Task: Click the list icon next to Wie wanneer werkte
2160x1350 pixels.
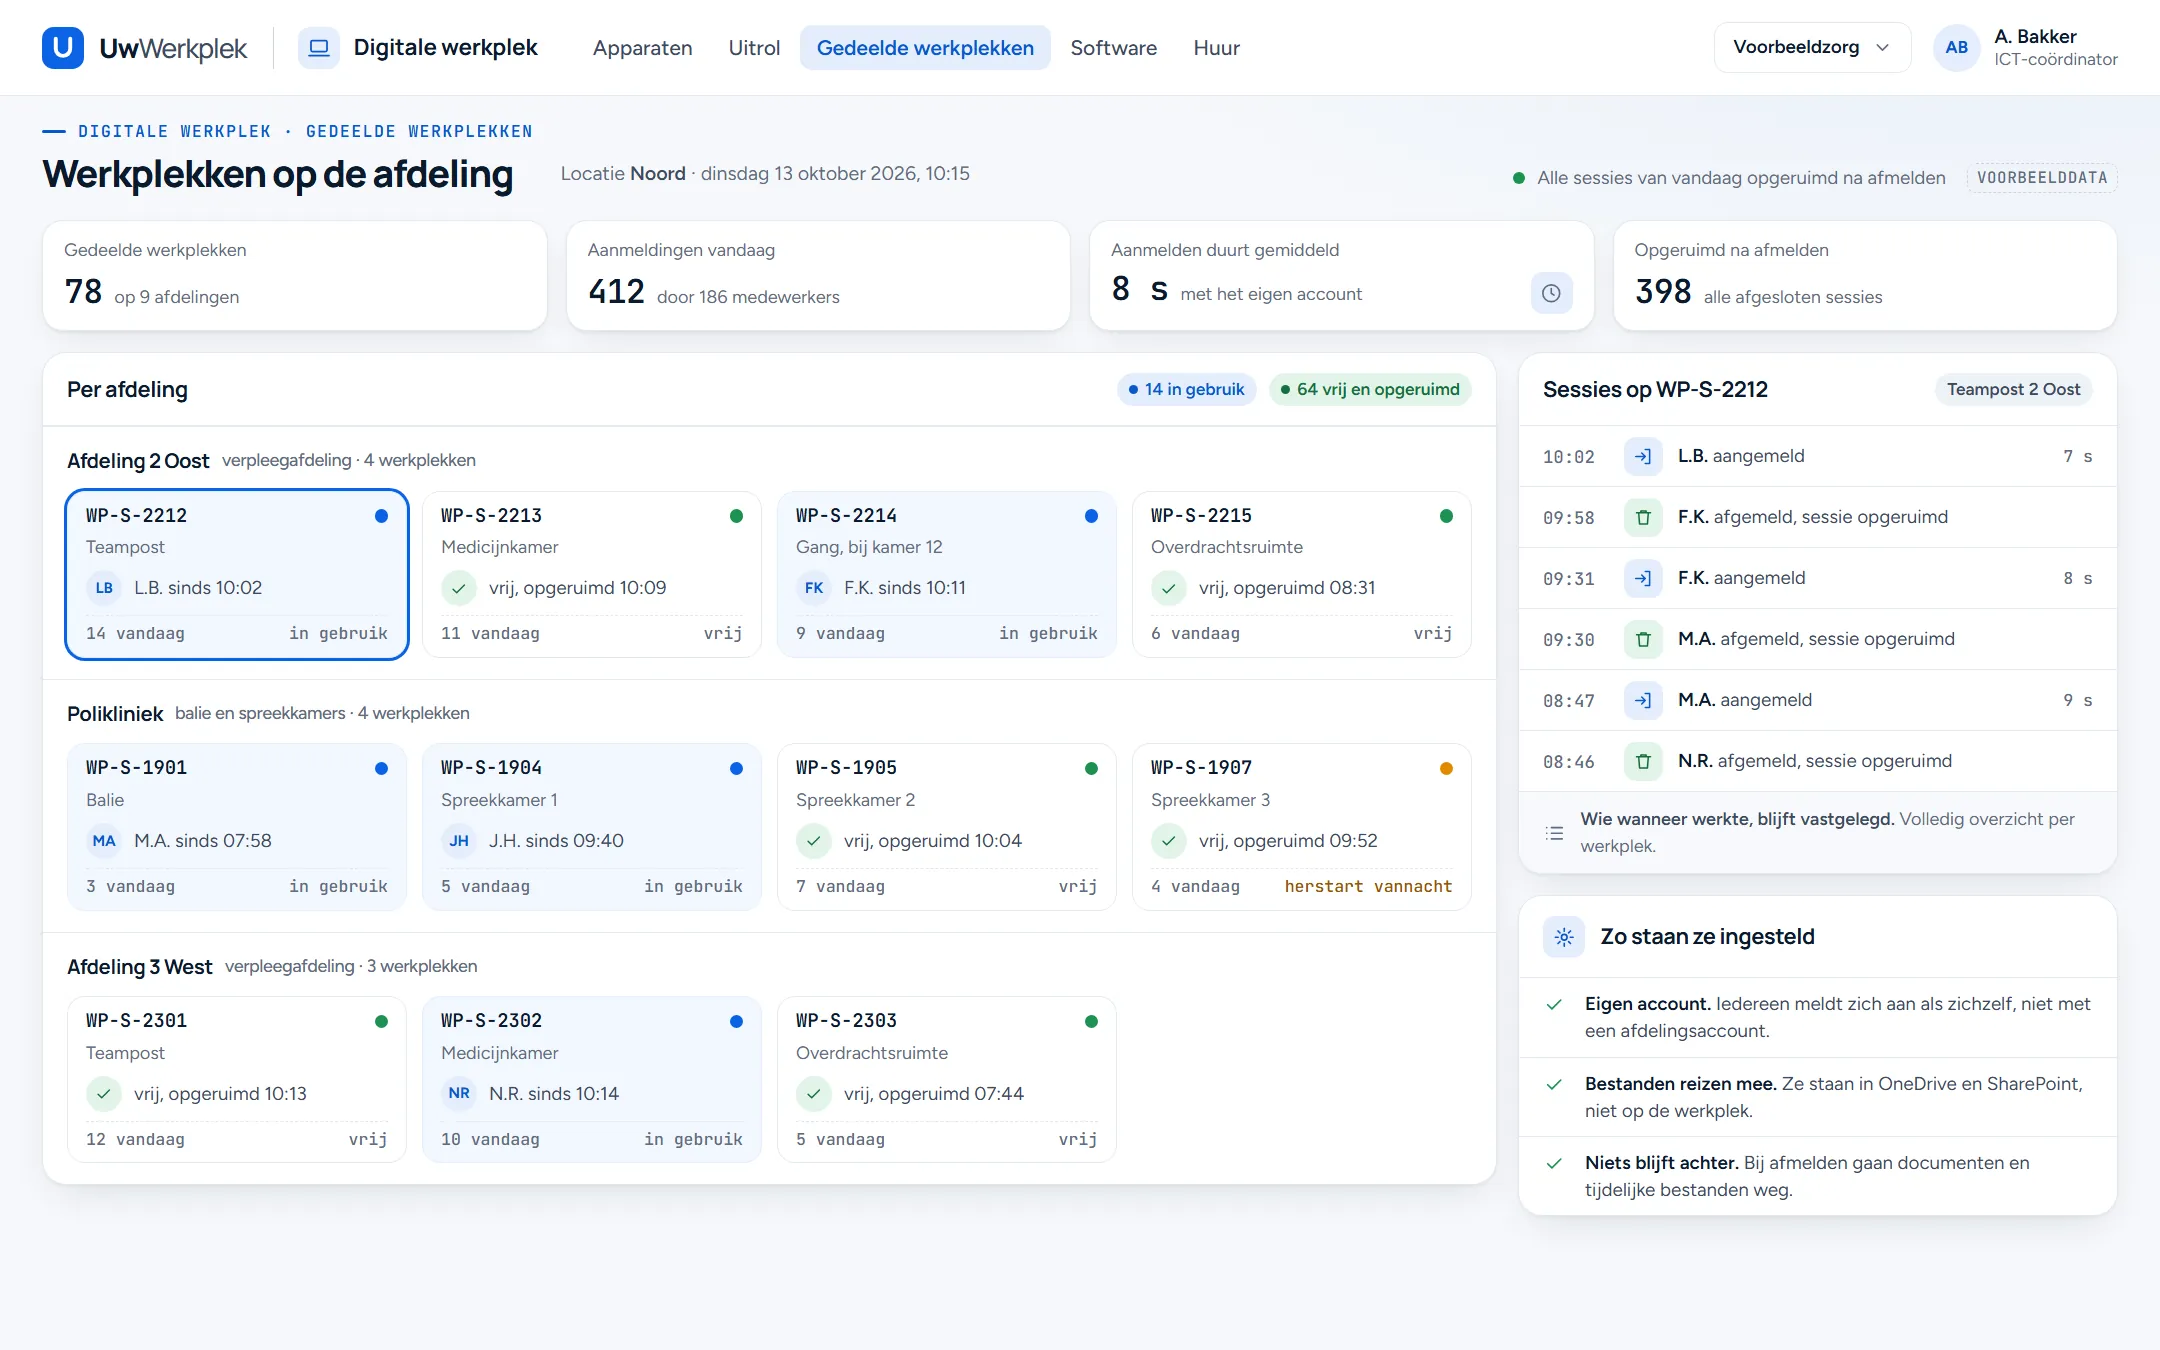Action: (1554, 833)
